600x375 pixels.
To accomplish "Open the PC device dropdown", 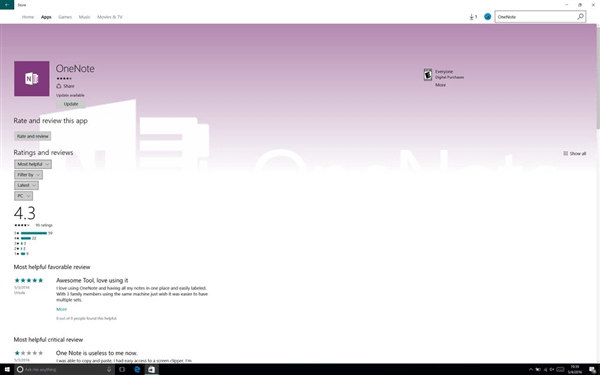I will (x=23, y=196).
